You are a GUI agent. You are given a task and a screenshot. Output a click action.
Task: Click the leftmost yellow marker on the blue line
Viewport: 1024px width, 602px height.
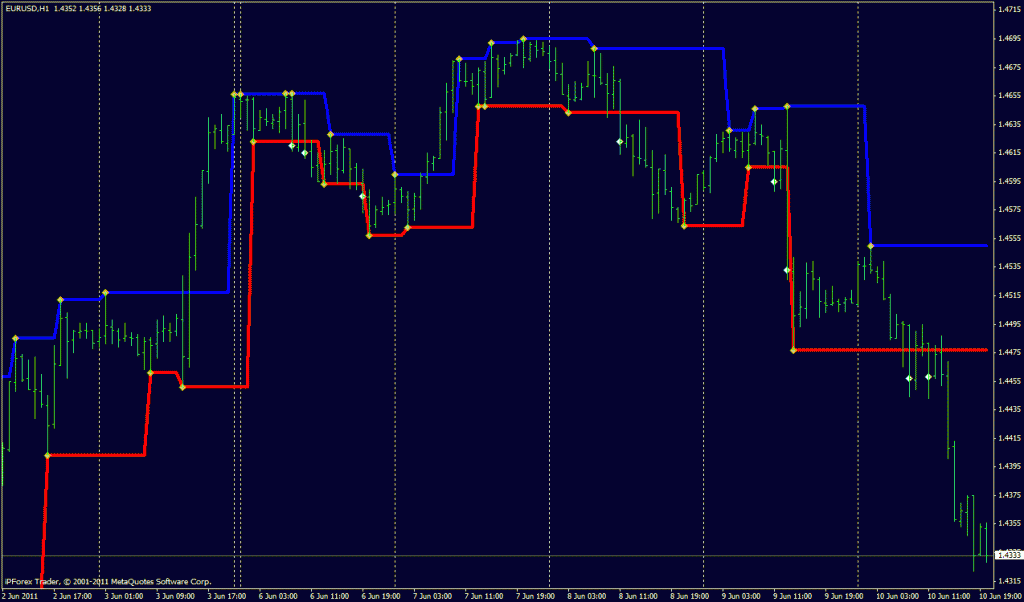tap(15, 338)
